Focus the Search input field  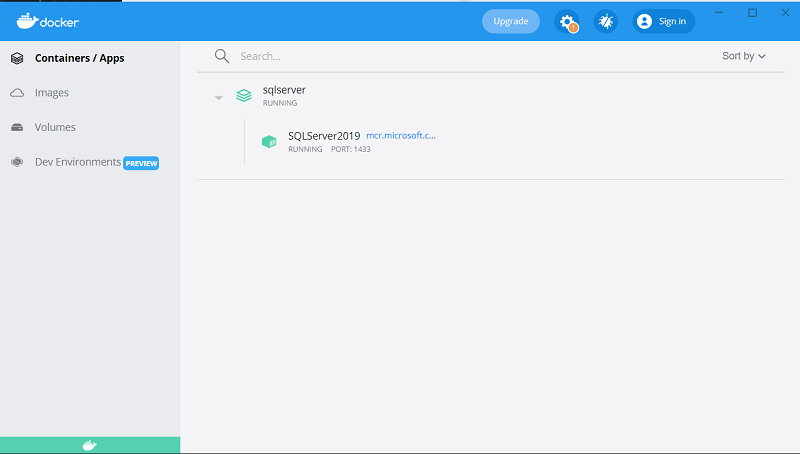[474, 56]
